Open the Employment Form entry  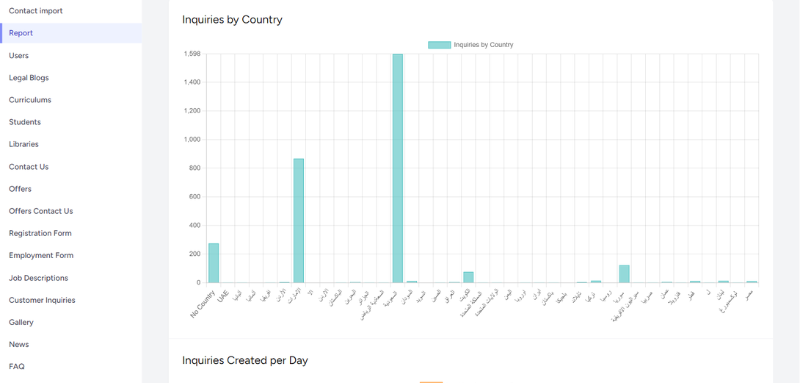(x=41, y=256)
